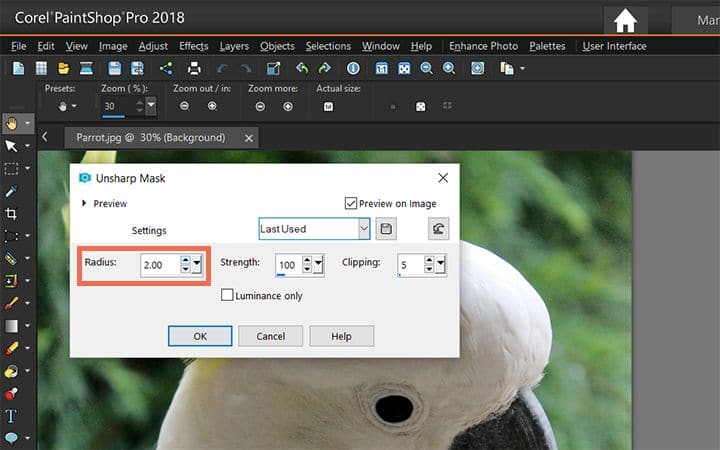Open User Interface menu button
Screen dimensions: 720x450
(614, 46)
